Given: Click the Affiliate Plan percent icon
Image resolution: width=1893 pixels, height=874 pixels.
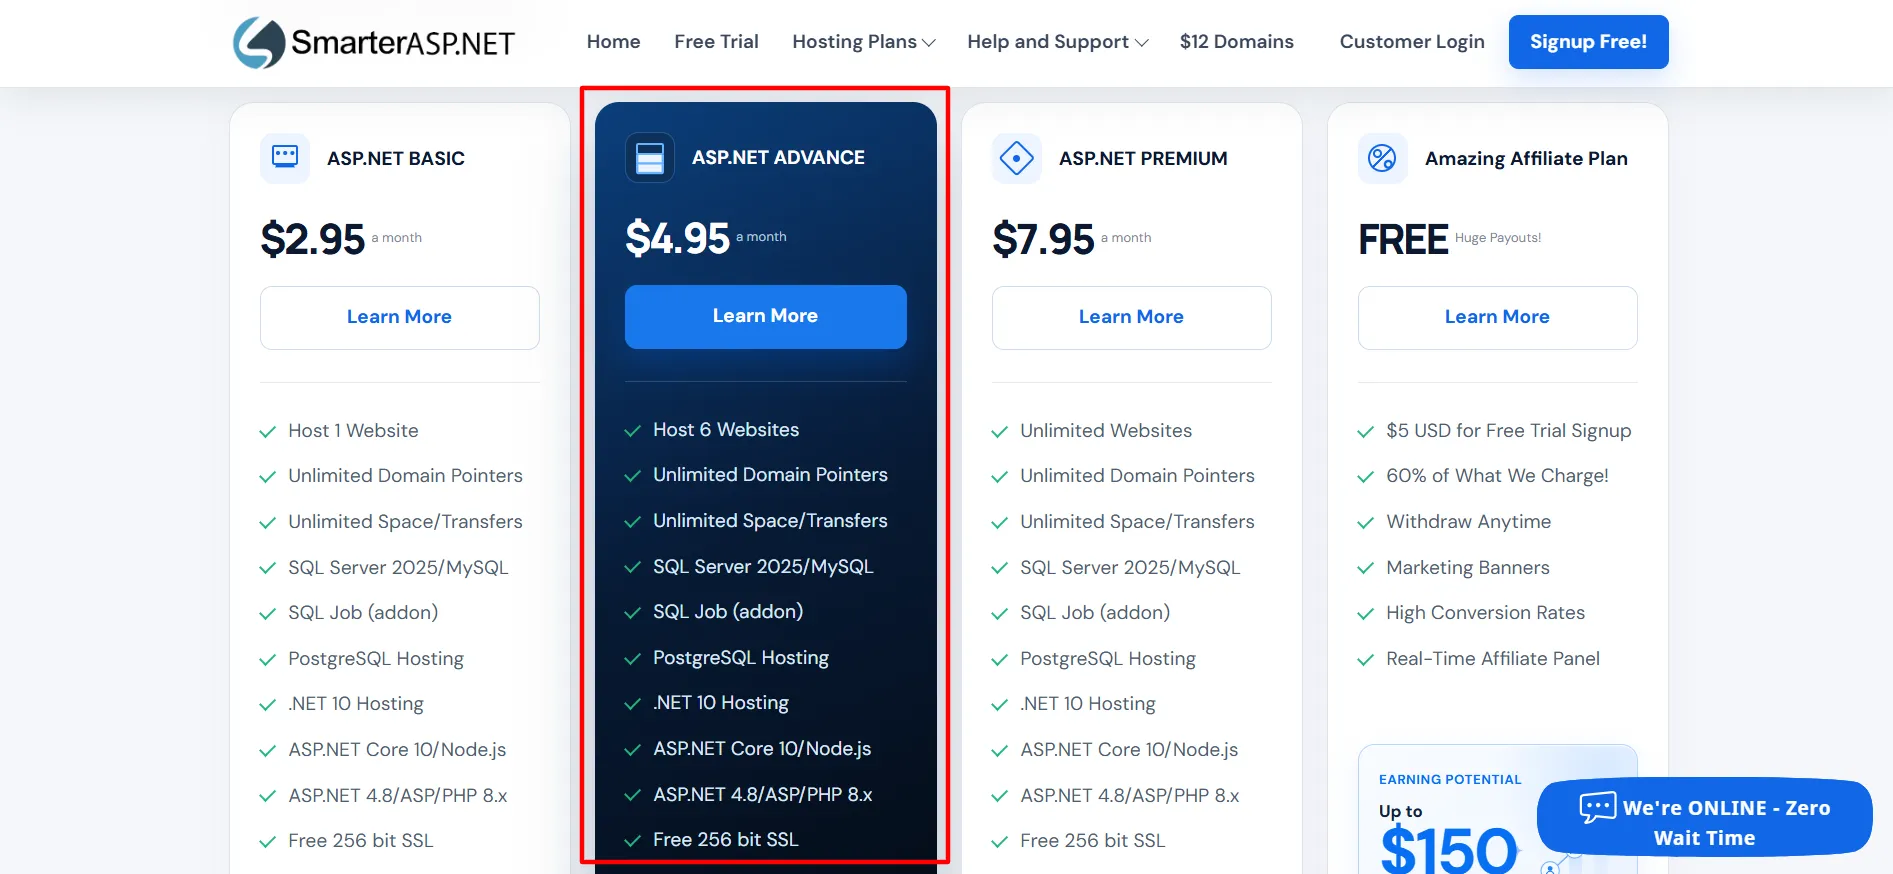Looking at the screenshot, I should [1382, 158].
